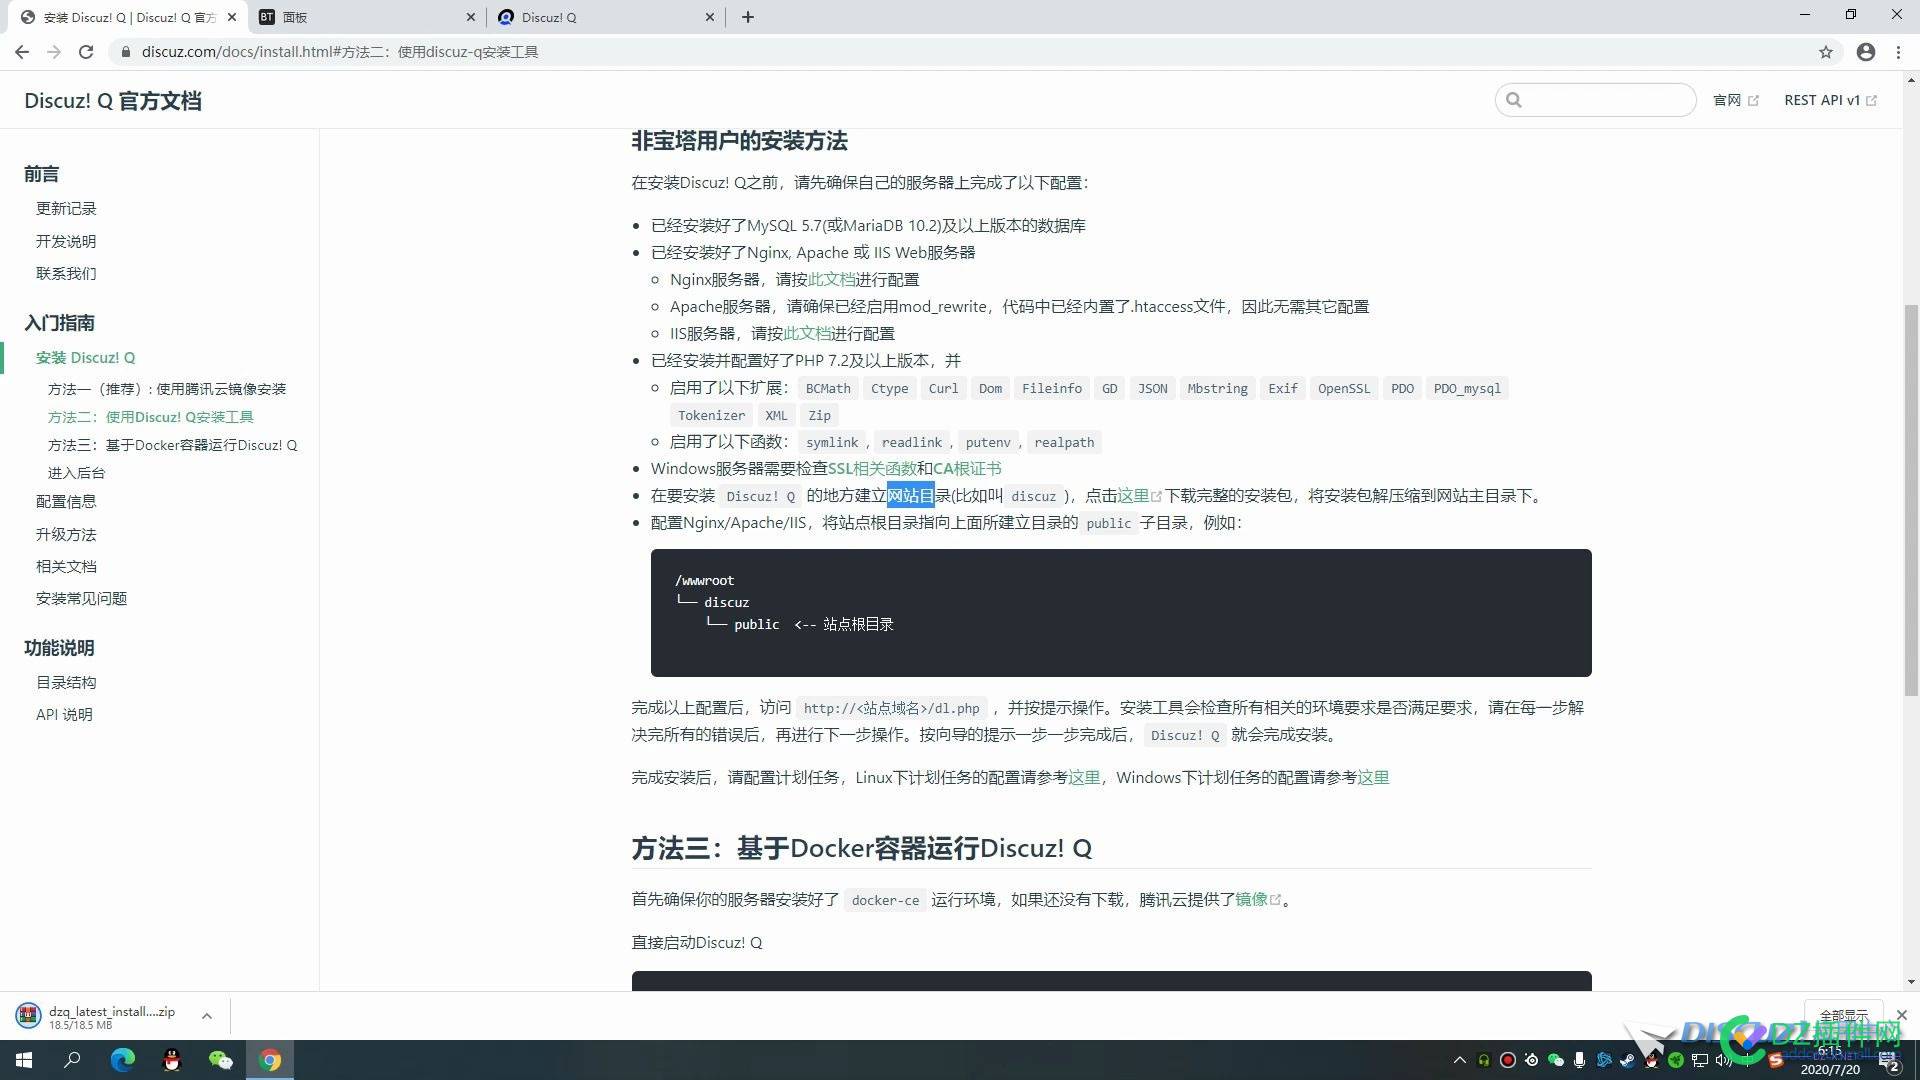The image size is (1920, 1080).
Task: Open WeChat from the taskbar
Action: [220, 1060]
